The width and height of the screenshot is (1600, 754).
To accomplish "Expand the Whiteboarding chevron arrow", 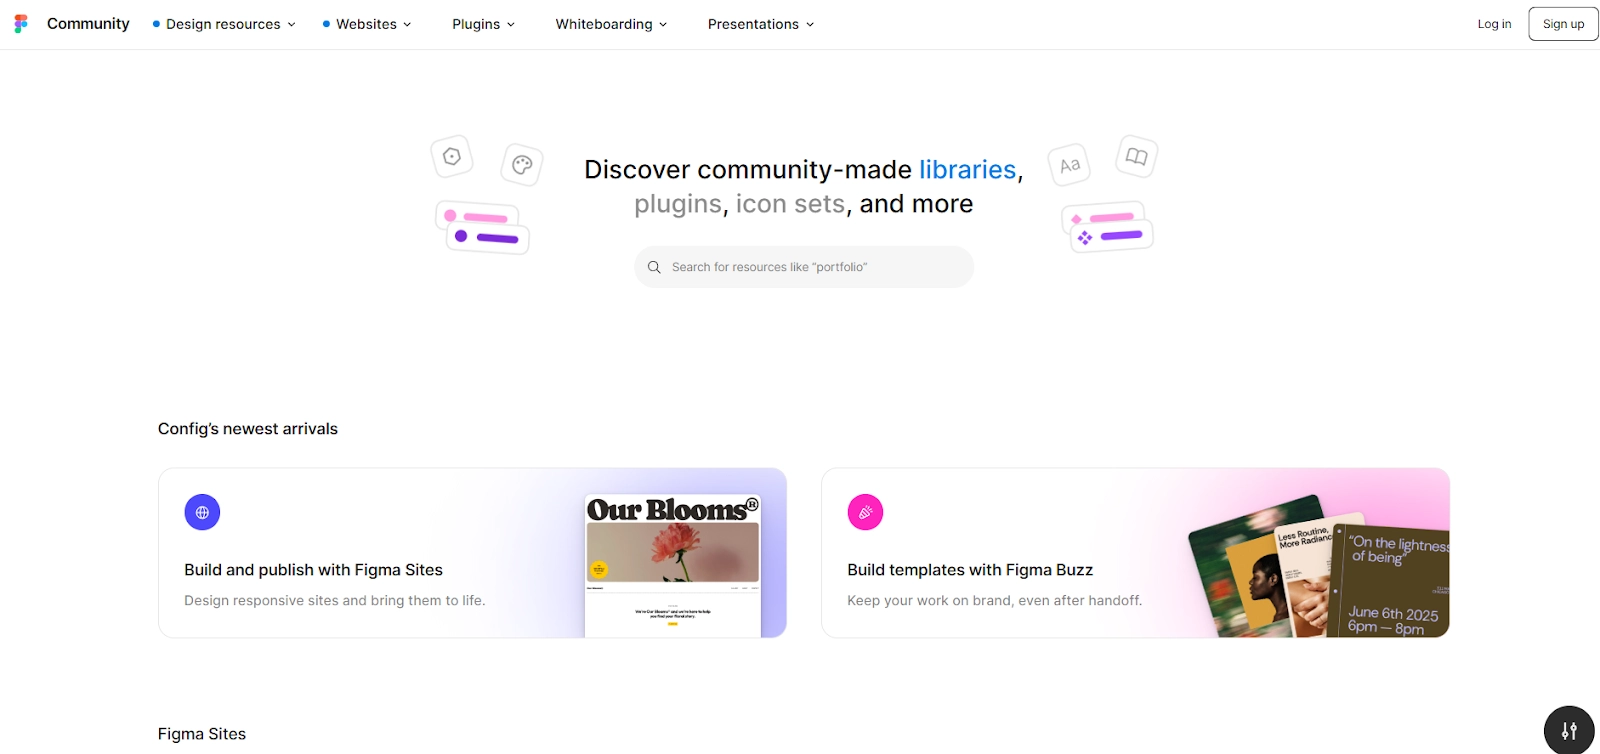I will pos(663,25).
